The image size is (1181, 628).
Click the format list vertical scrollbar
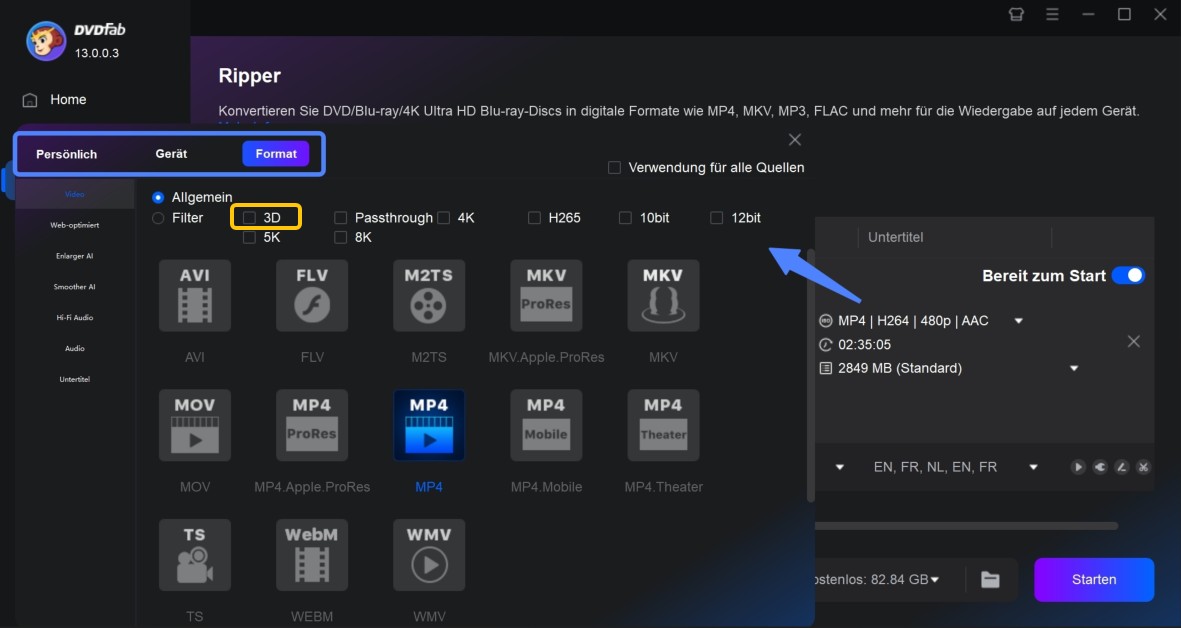[x=810, y=376]
